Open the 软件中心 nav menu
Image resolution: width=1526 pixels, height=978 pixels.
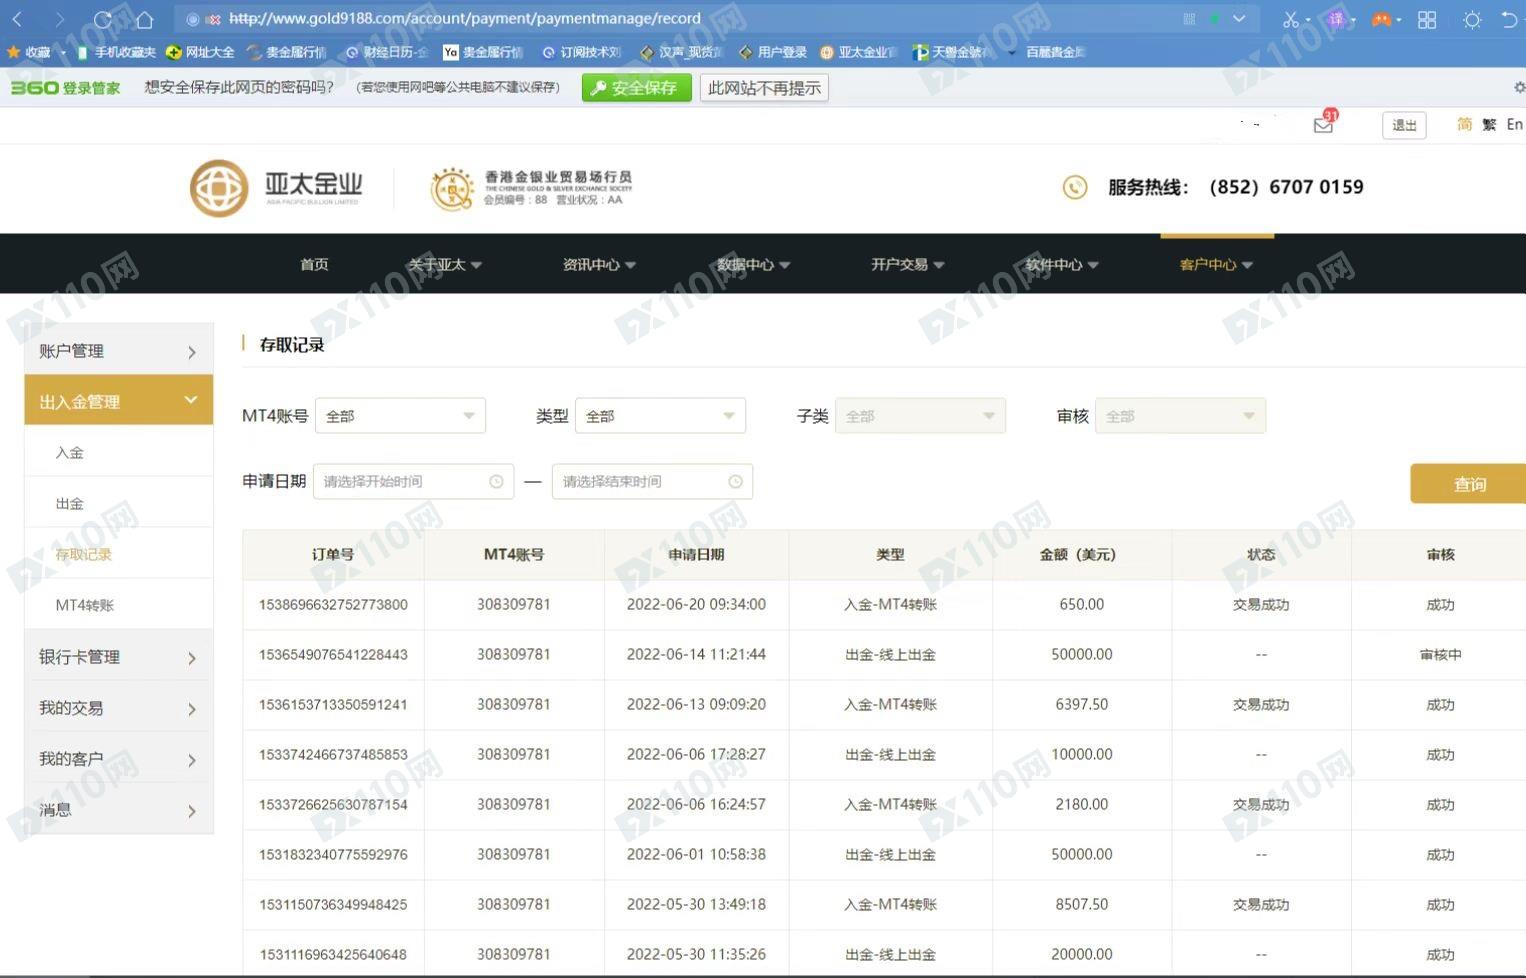pos(1061,264)
